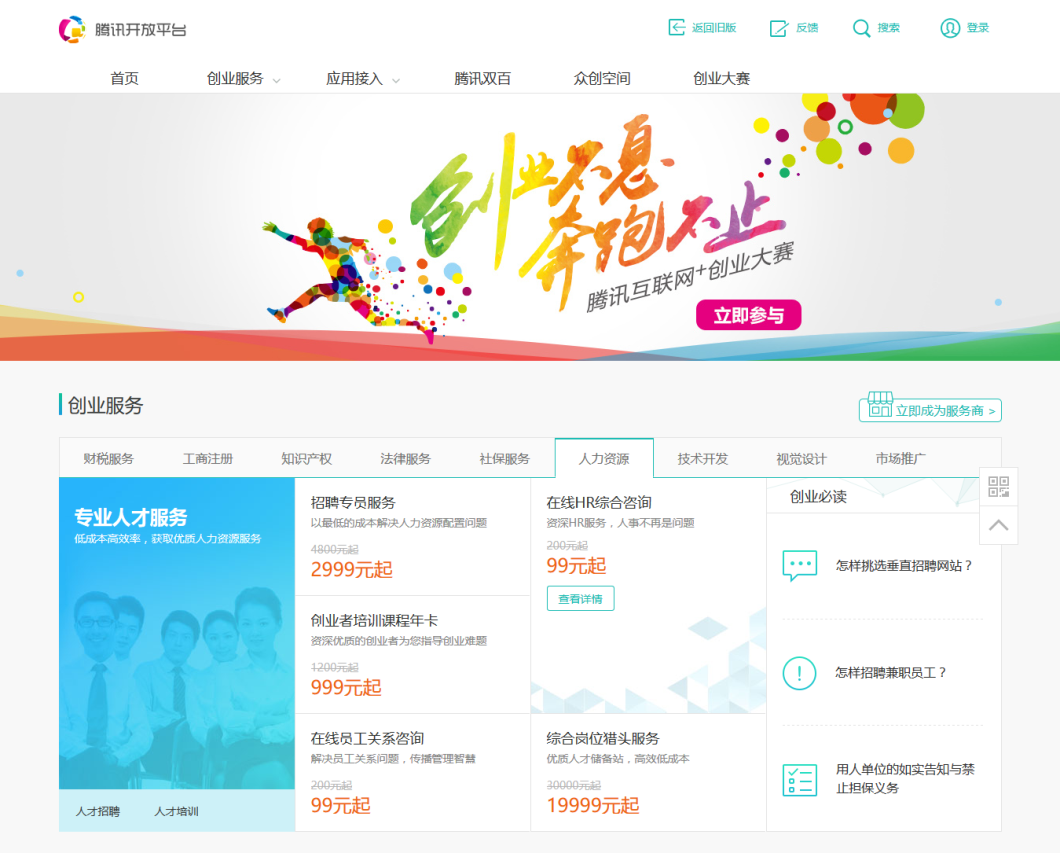Open article 怎样挑选垂直招聘网站？
Viewport: 1060px width, 853px height.
(904, 566)
